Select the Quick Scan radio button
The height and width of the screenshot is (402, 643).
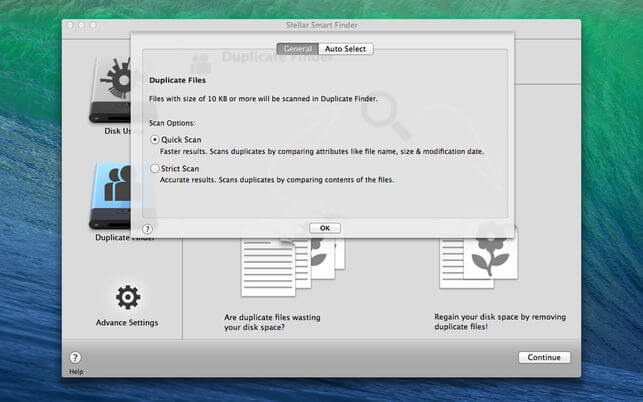pos(155,140)
